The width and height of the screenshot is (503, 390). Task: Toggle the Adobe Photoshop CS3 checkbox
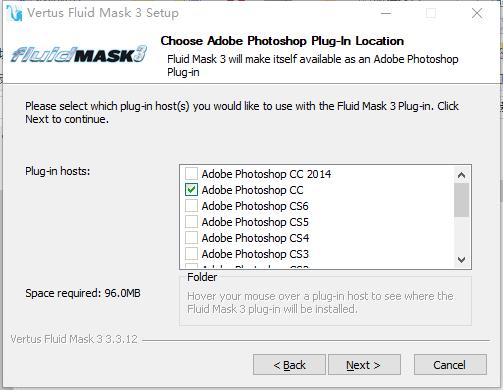[191, 253]
